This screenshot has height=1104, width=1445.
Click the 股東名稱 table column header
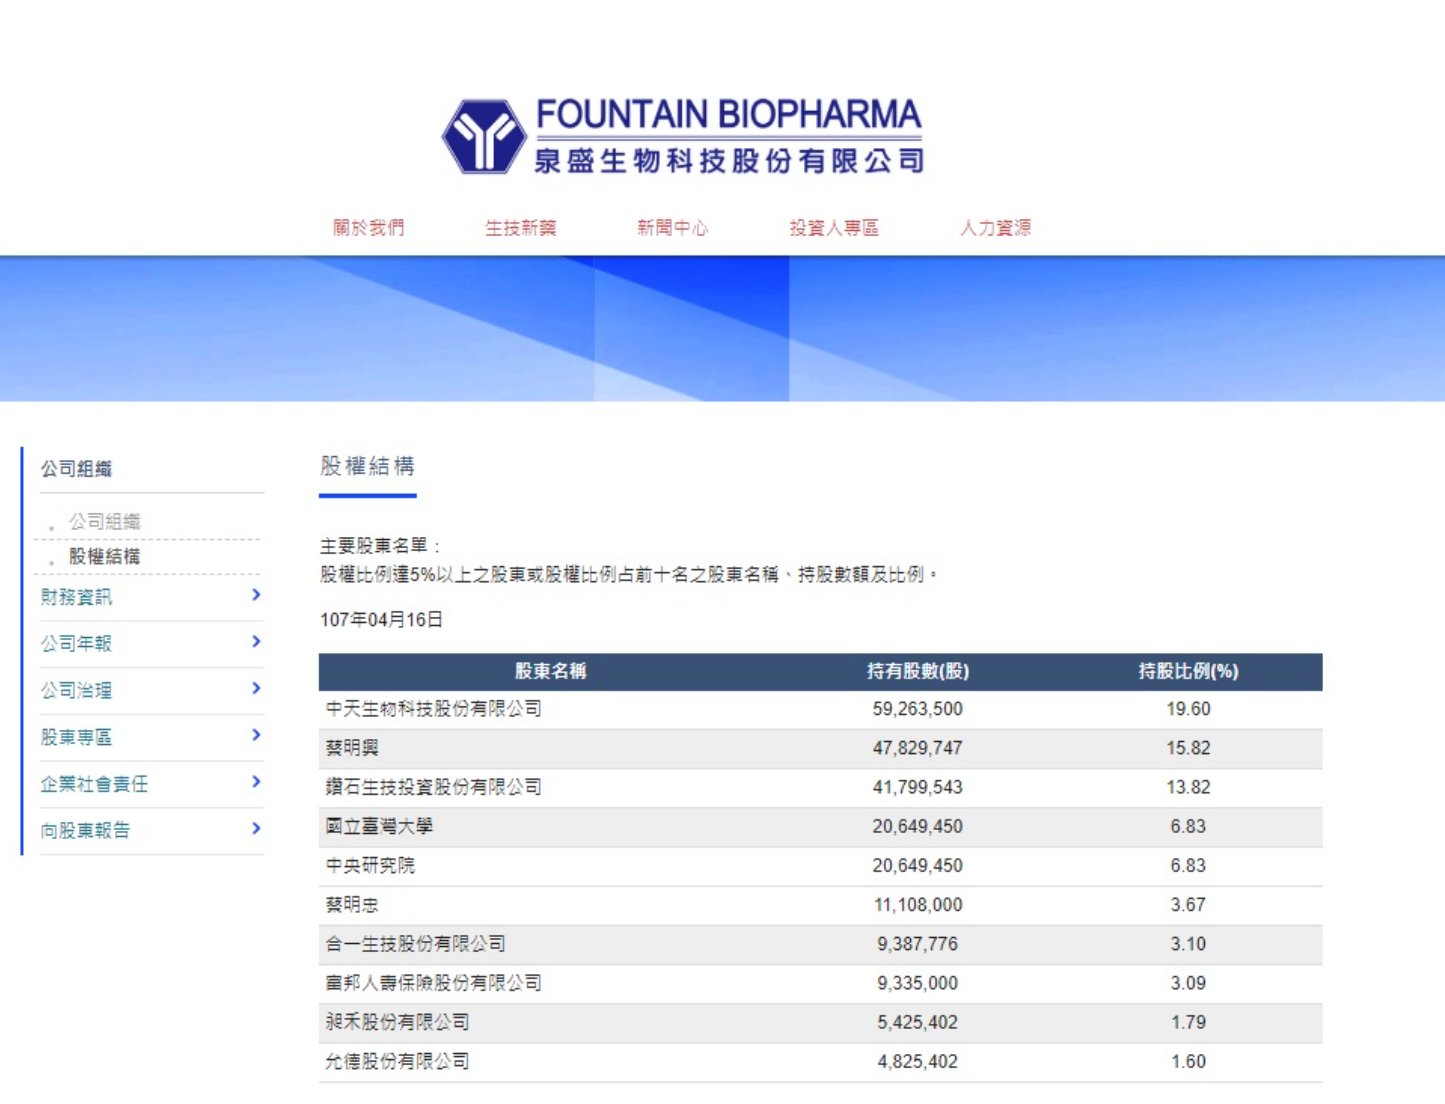point(550,672)
